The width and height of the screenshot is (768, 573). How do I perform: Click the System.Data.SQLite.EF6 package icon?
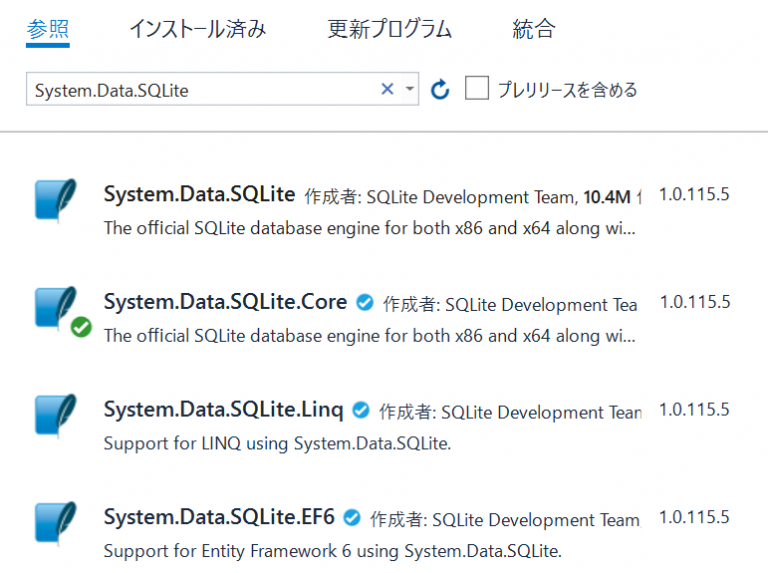pyautogui.click(x=56, y=523)
